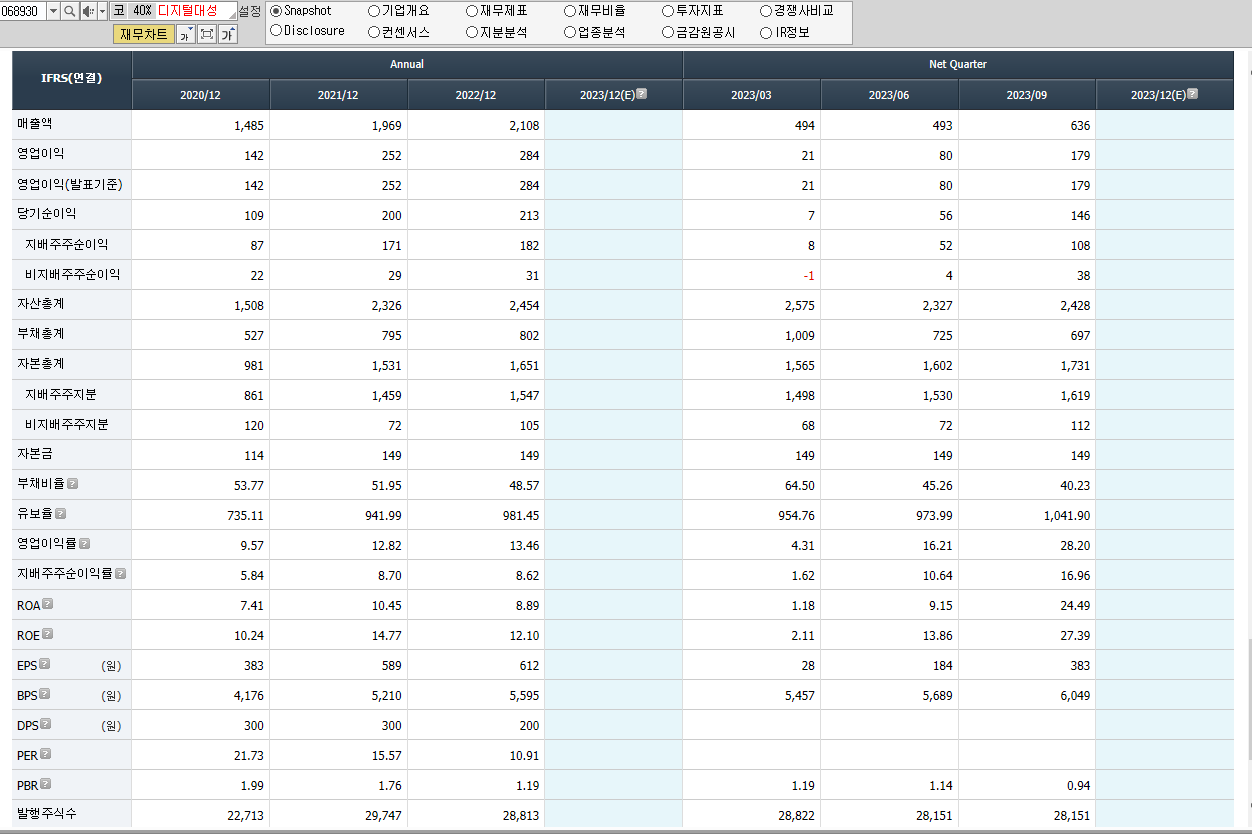Click the 1,041.90 유보율 value
Viewport: 1252px width, 834px height.
pyautogui.click(x=1068, y=516)
